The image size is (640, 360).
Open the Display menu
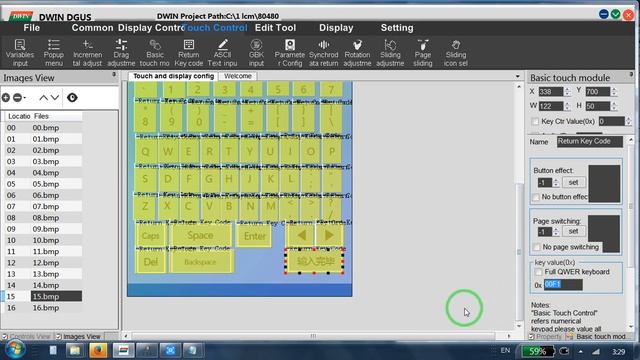336,28
